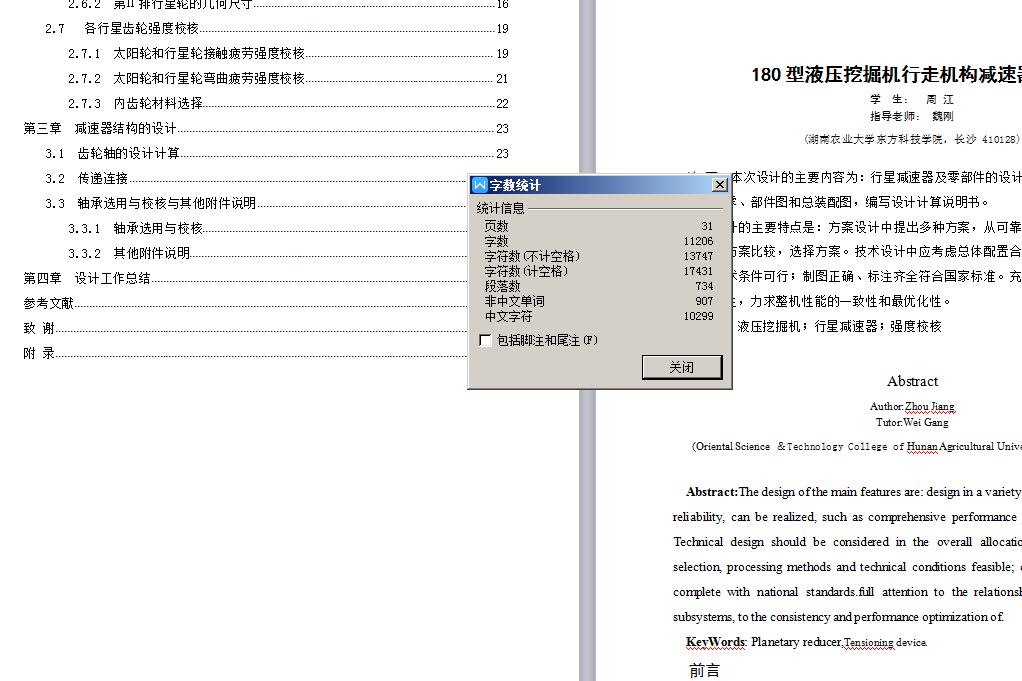The height and width of the screenshot is (681, 1022).
Task: Open TOC entry 3.2 传递连接
Action: (x=256, y=179)
